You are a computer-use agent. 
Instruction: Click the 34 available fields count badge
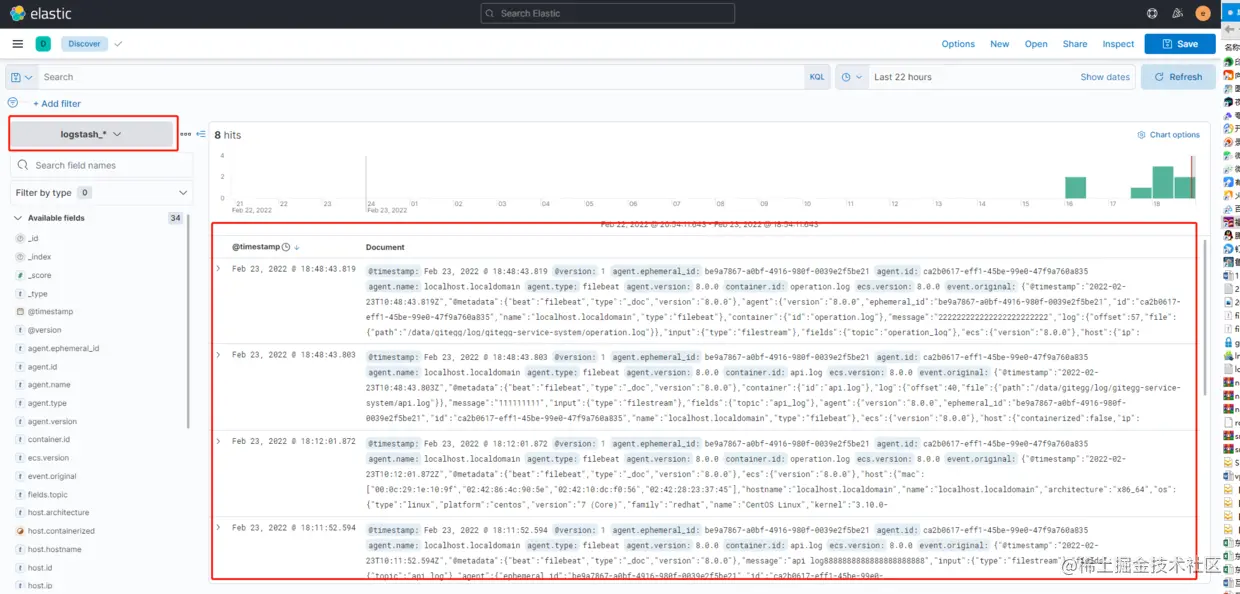(176, 218)
